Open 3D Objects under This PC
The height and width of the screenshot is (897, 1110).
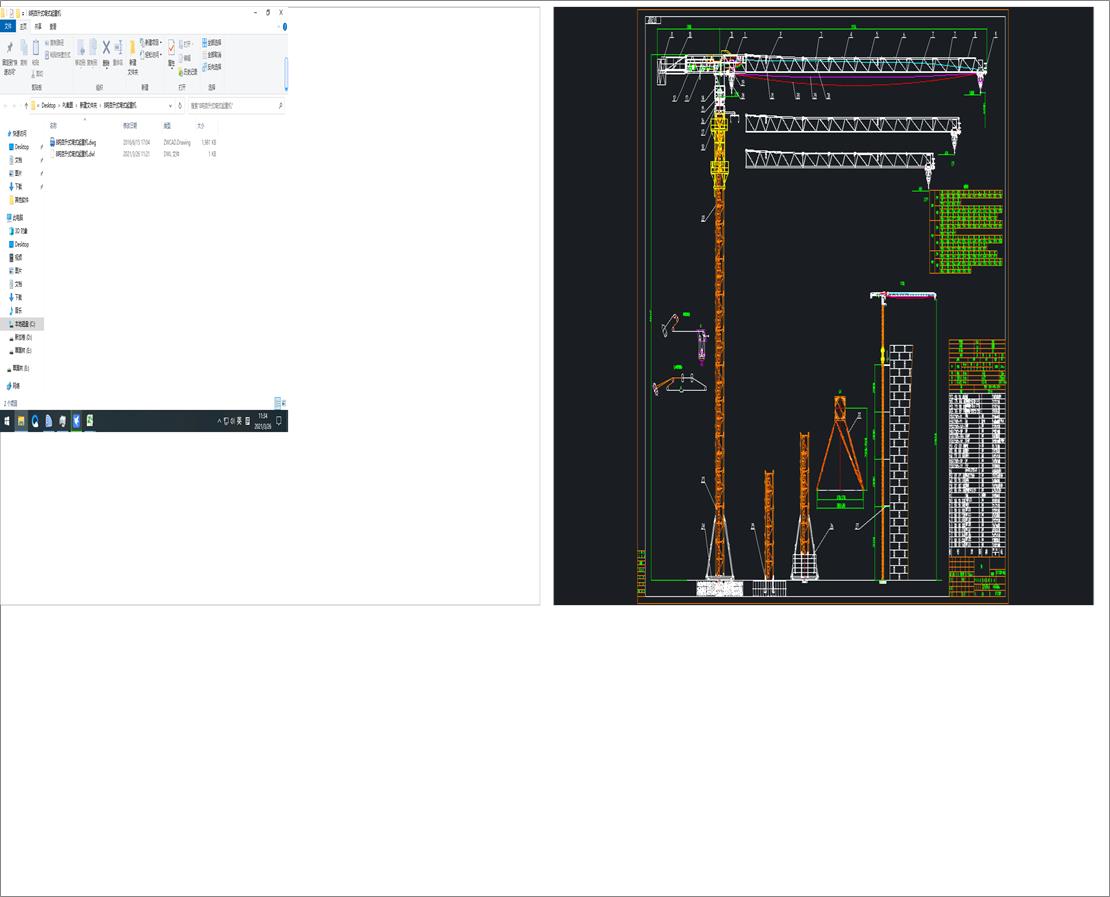point(18,231)
